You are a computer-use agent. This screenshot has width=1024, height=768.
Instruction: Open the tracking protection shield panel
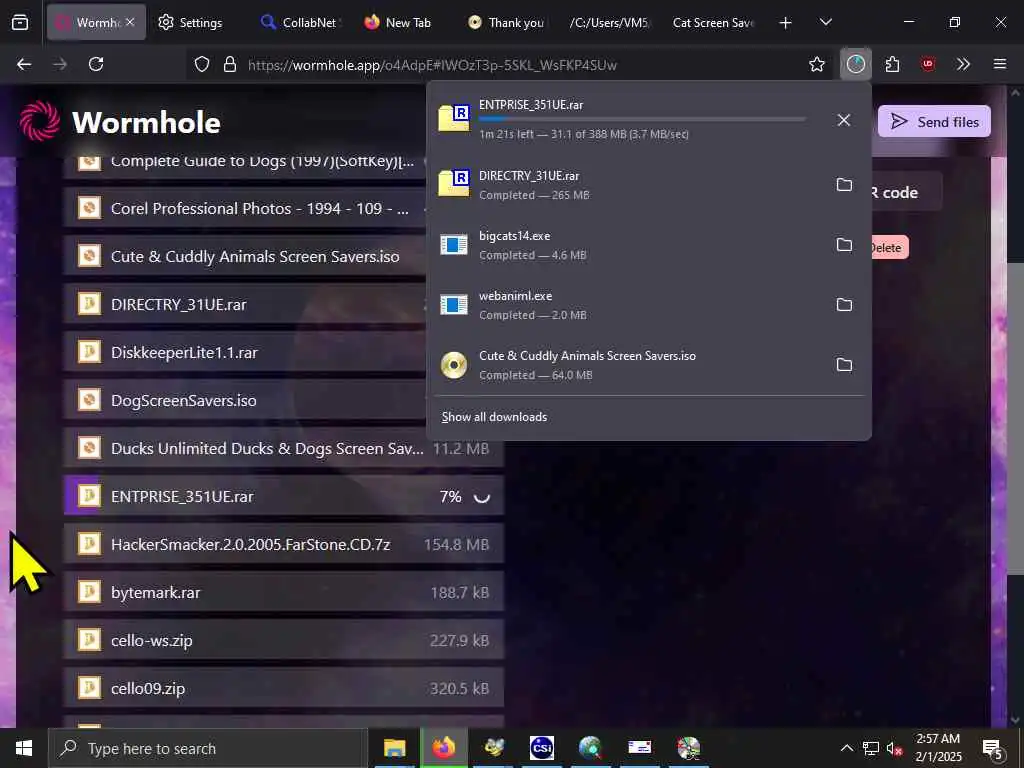click(202, 64)
